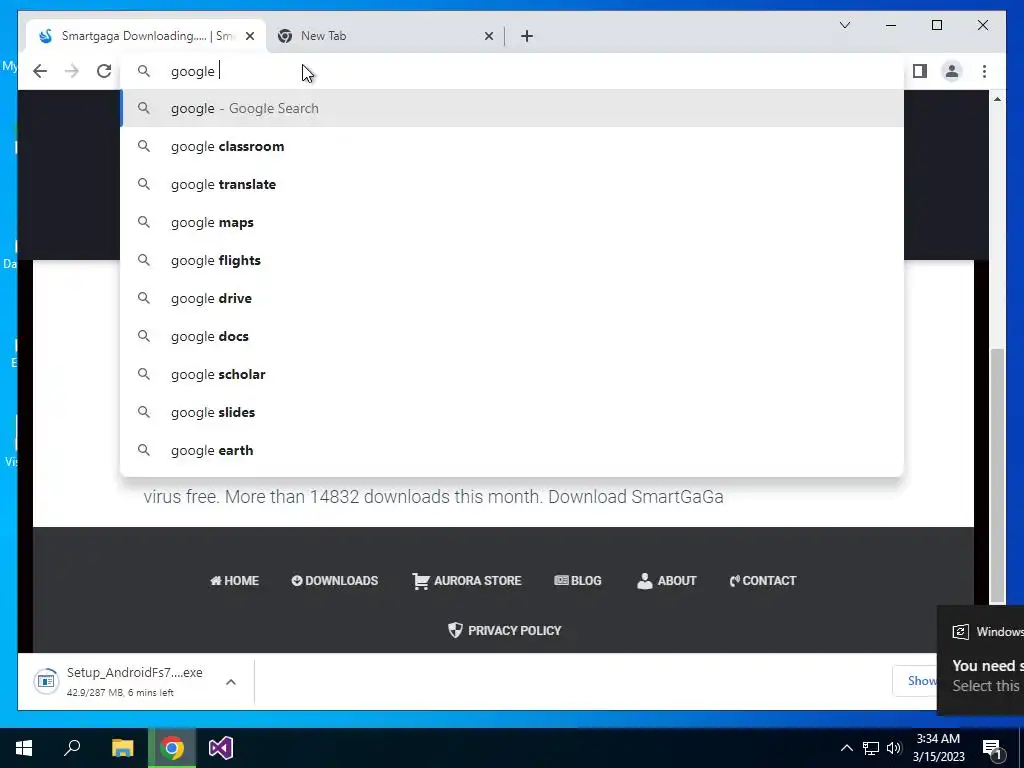Open the PRIVACY POLICY footer link

pyautogui.click(x=505, y=630)
